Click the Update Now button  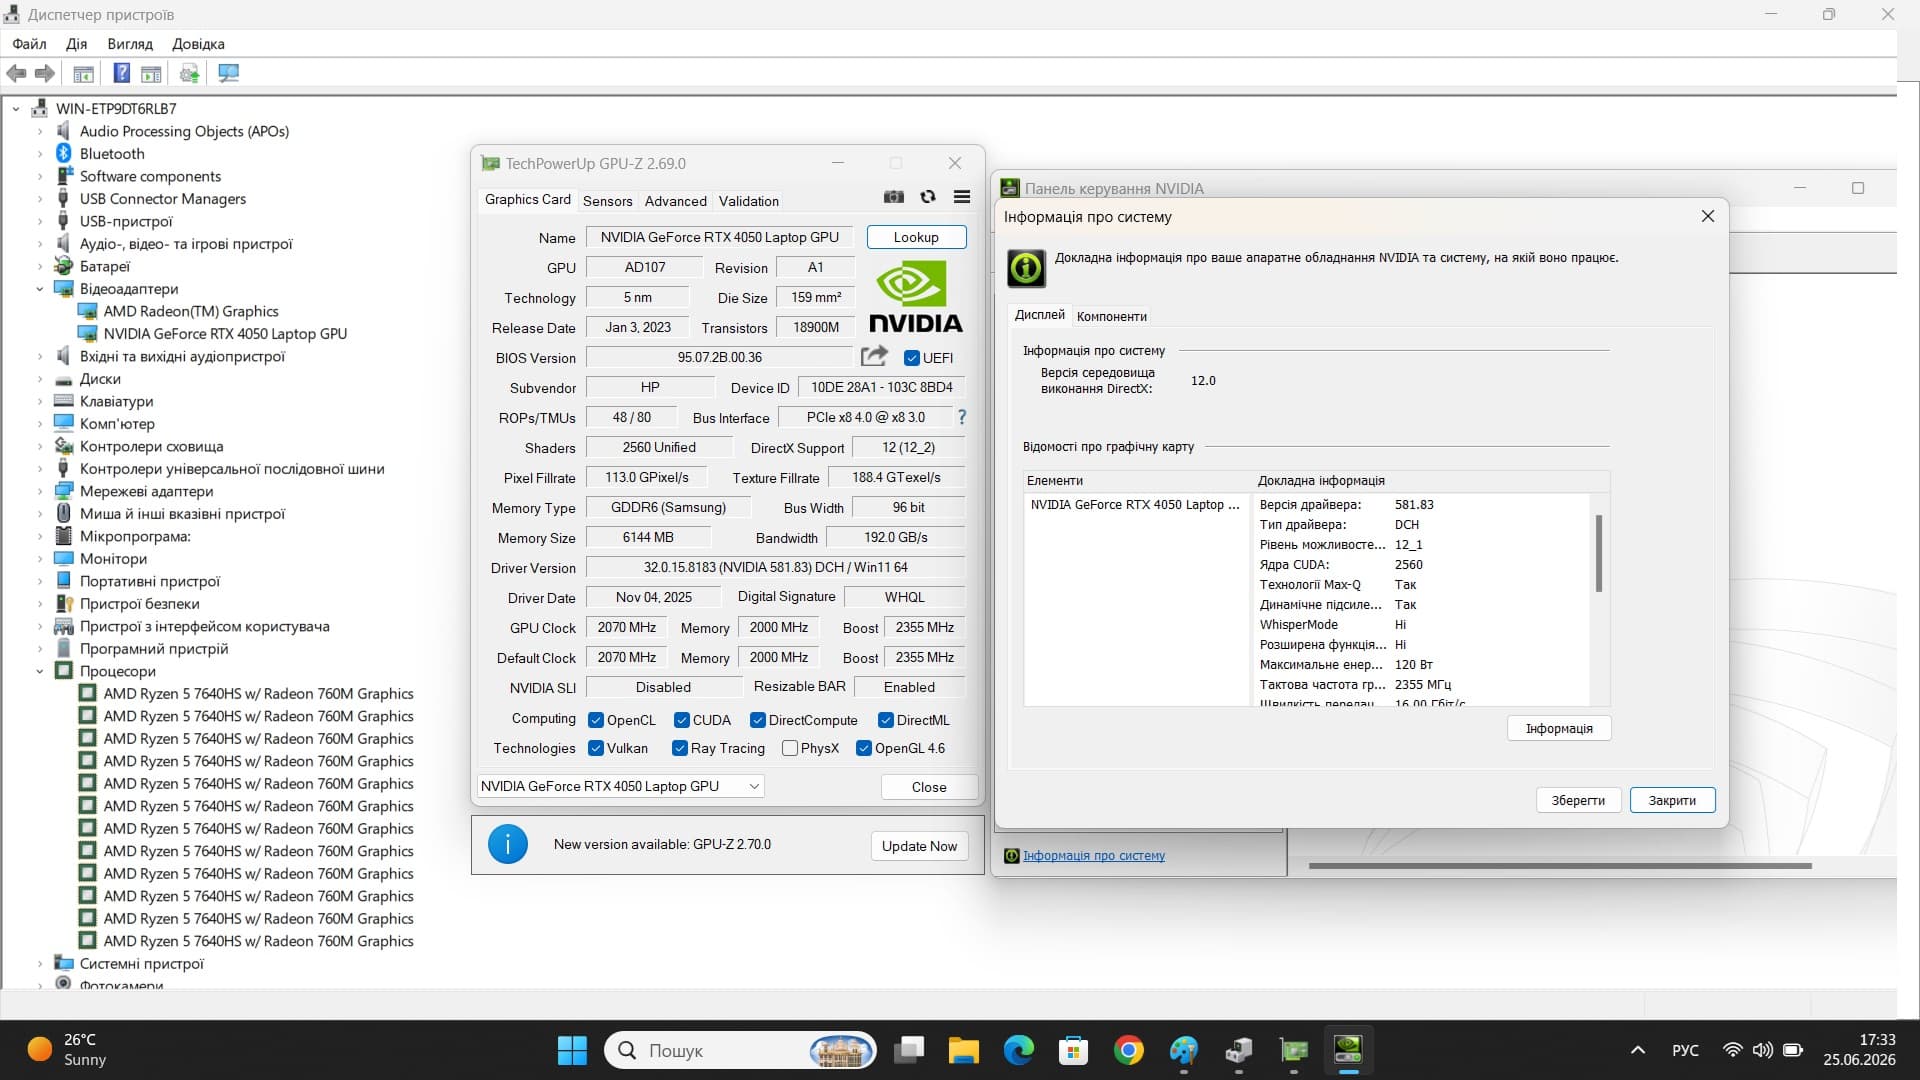coord(919,846)
